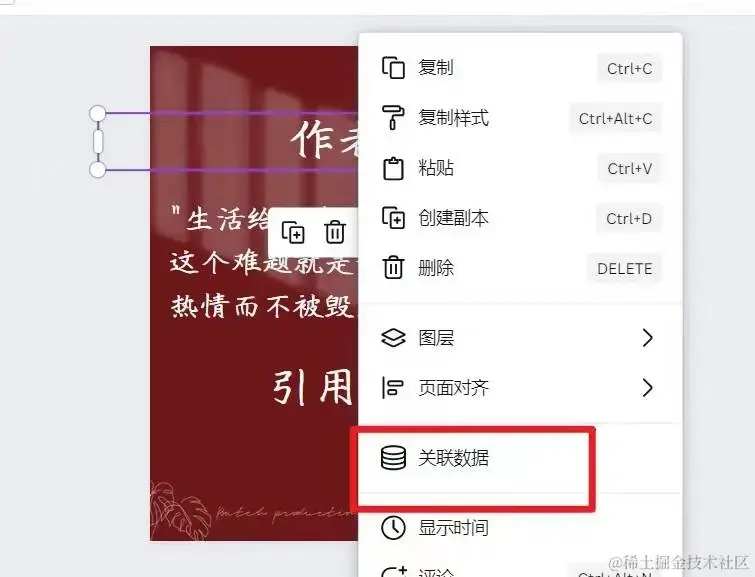Click the page align icon
This screenshot has height=577, width=755.
pyautogui.click(x=392, y=388)
